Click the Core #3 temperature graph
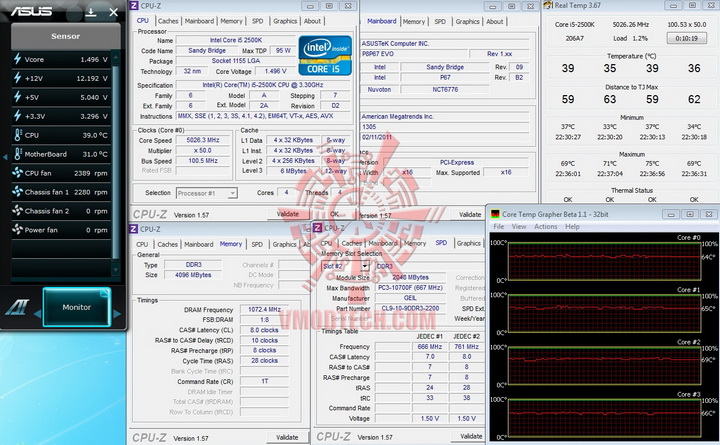The height and width of the screenshot is (445, 720). coord(605,418)
